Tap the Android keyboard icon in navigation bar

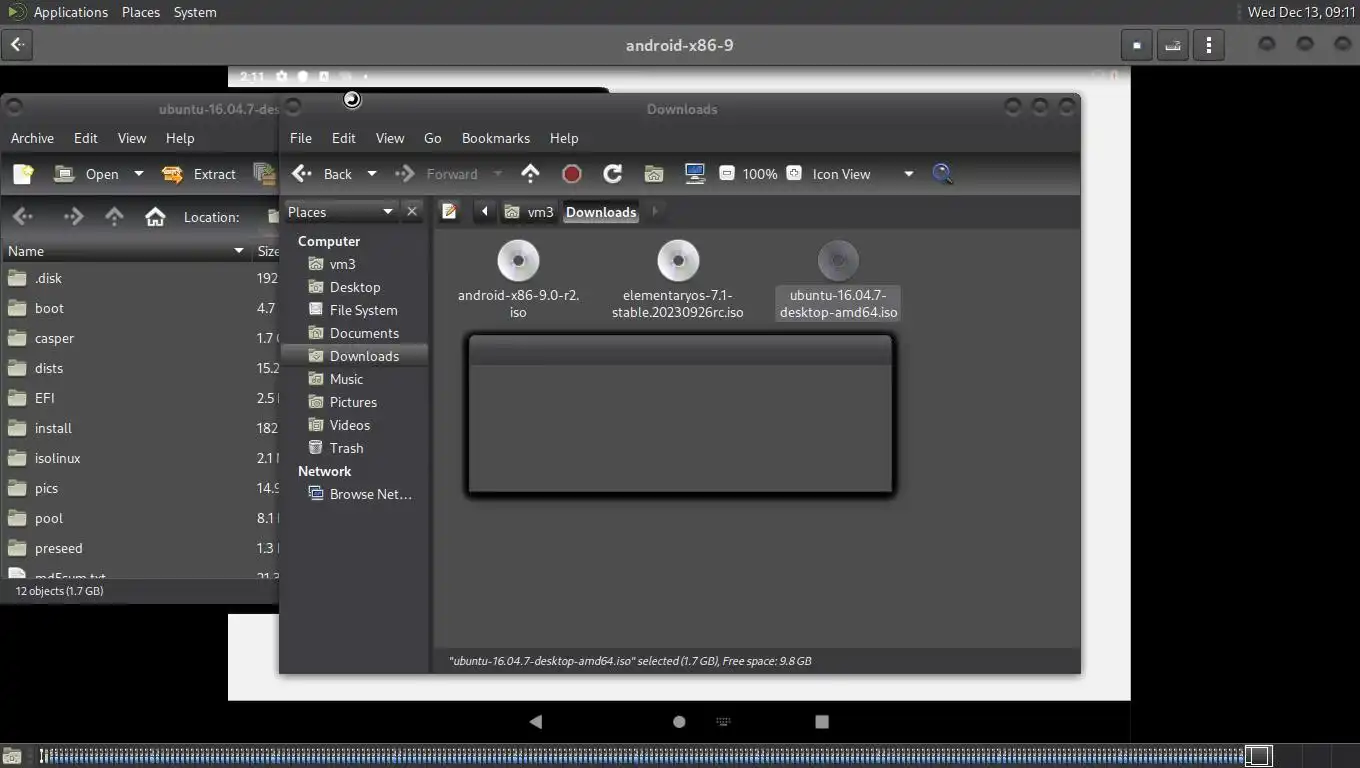pyautogui.click(x=724, y=722)
